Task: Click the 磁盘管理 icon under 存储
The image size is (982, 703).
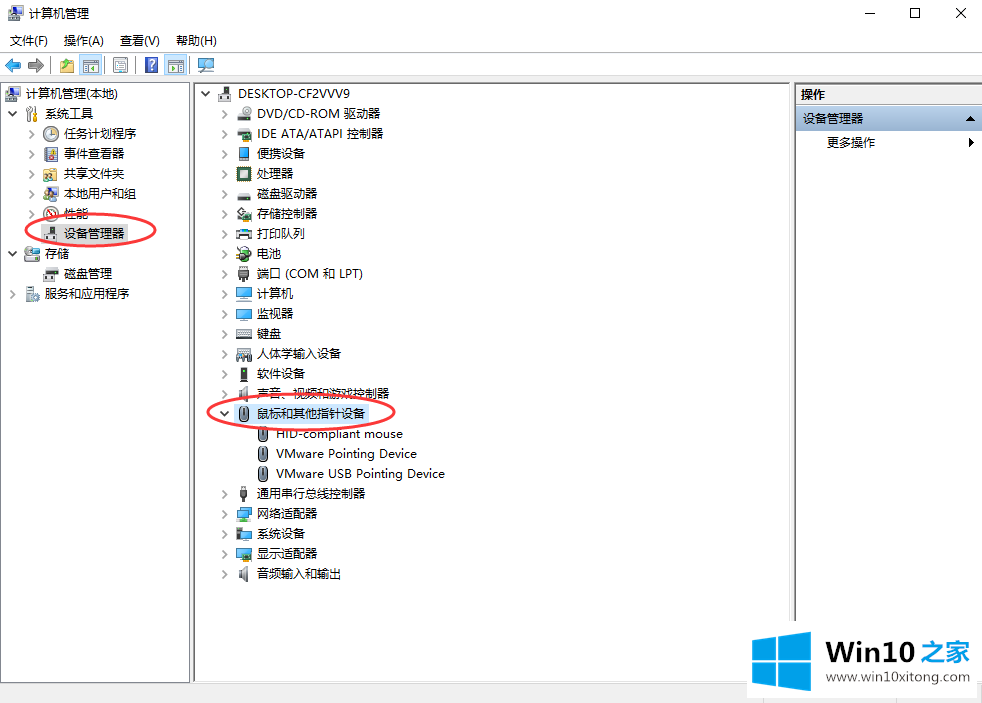Action: coord(51,273)
